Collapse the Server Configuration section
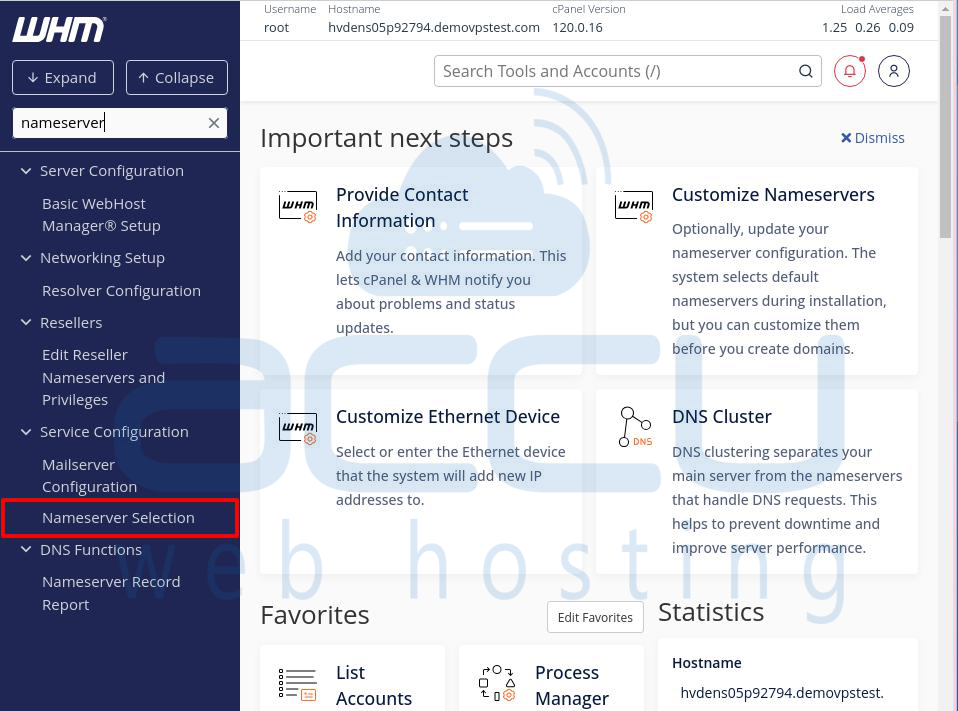The width and height of the screenshot is (958, 711). click(26, 171)
